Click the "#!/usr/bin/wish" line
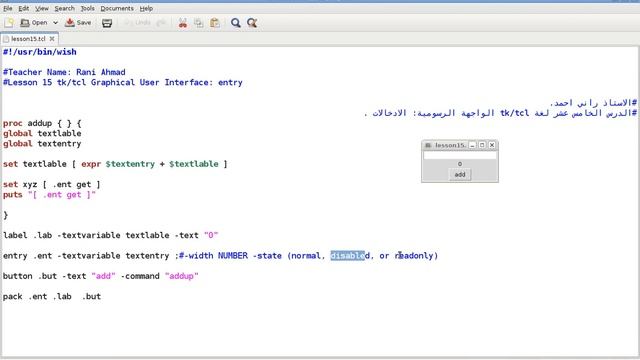 click(40, 52)
